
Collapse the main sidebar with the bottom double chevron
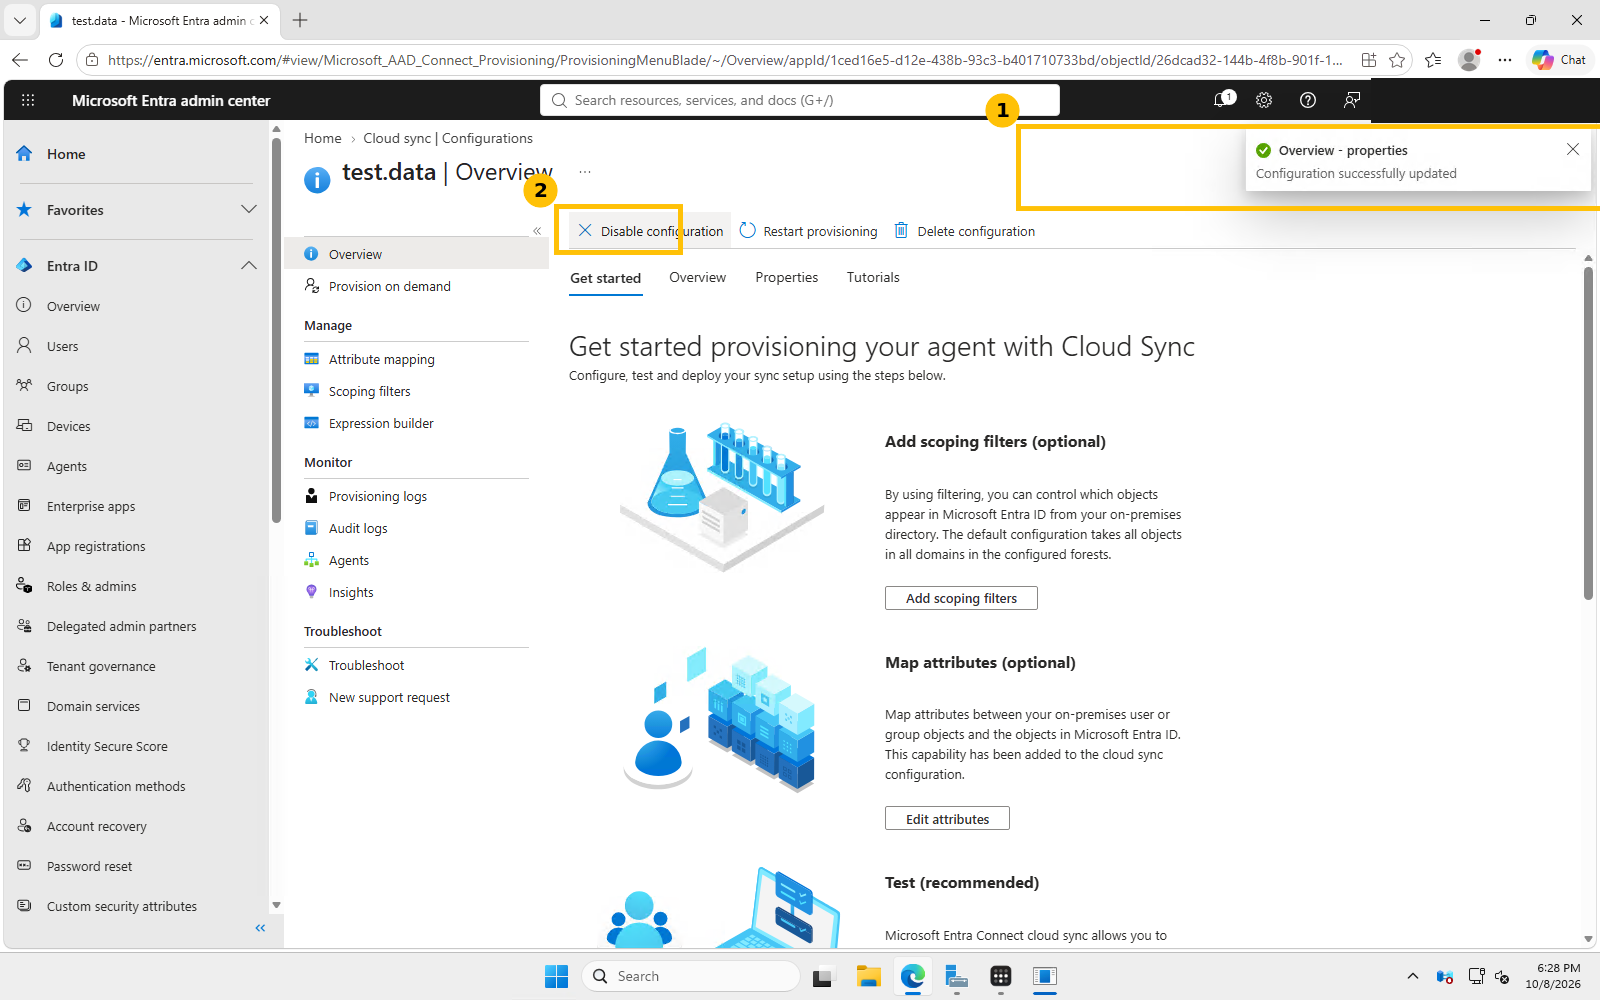260,928
